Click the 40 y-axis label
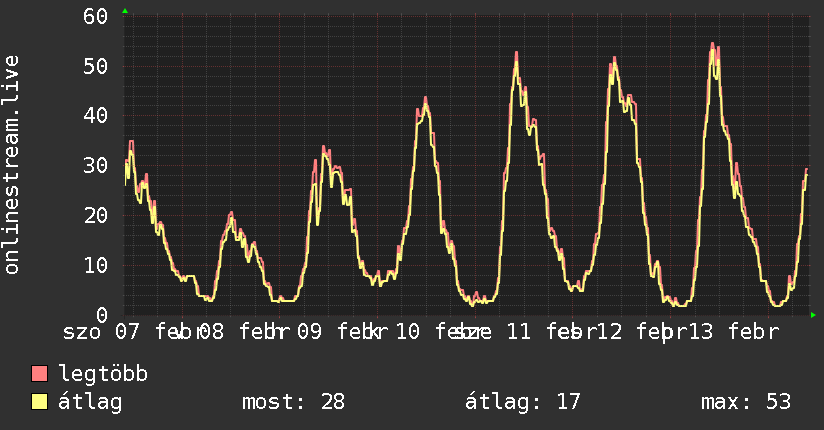Viewport: 824px width, 430px height. click(96, 116)
